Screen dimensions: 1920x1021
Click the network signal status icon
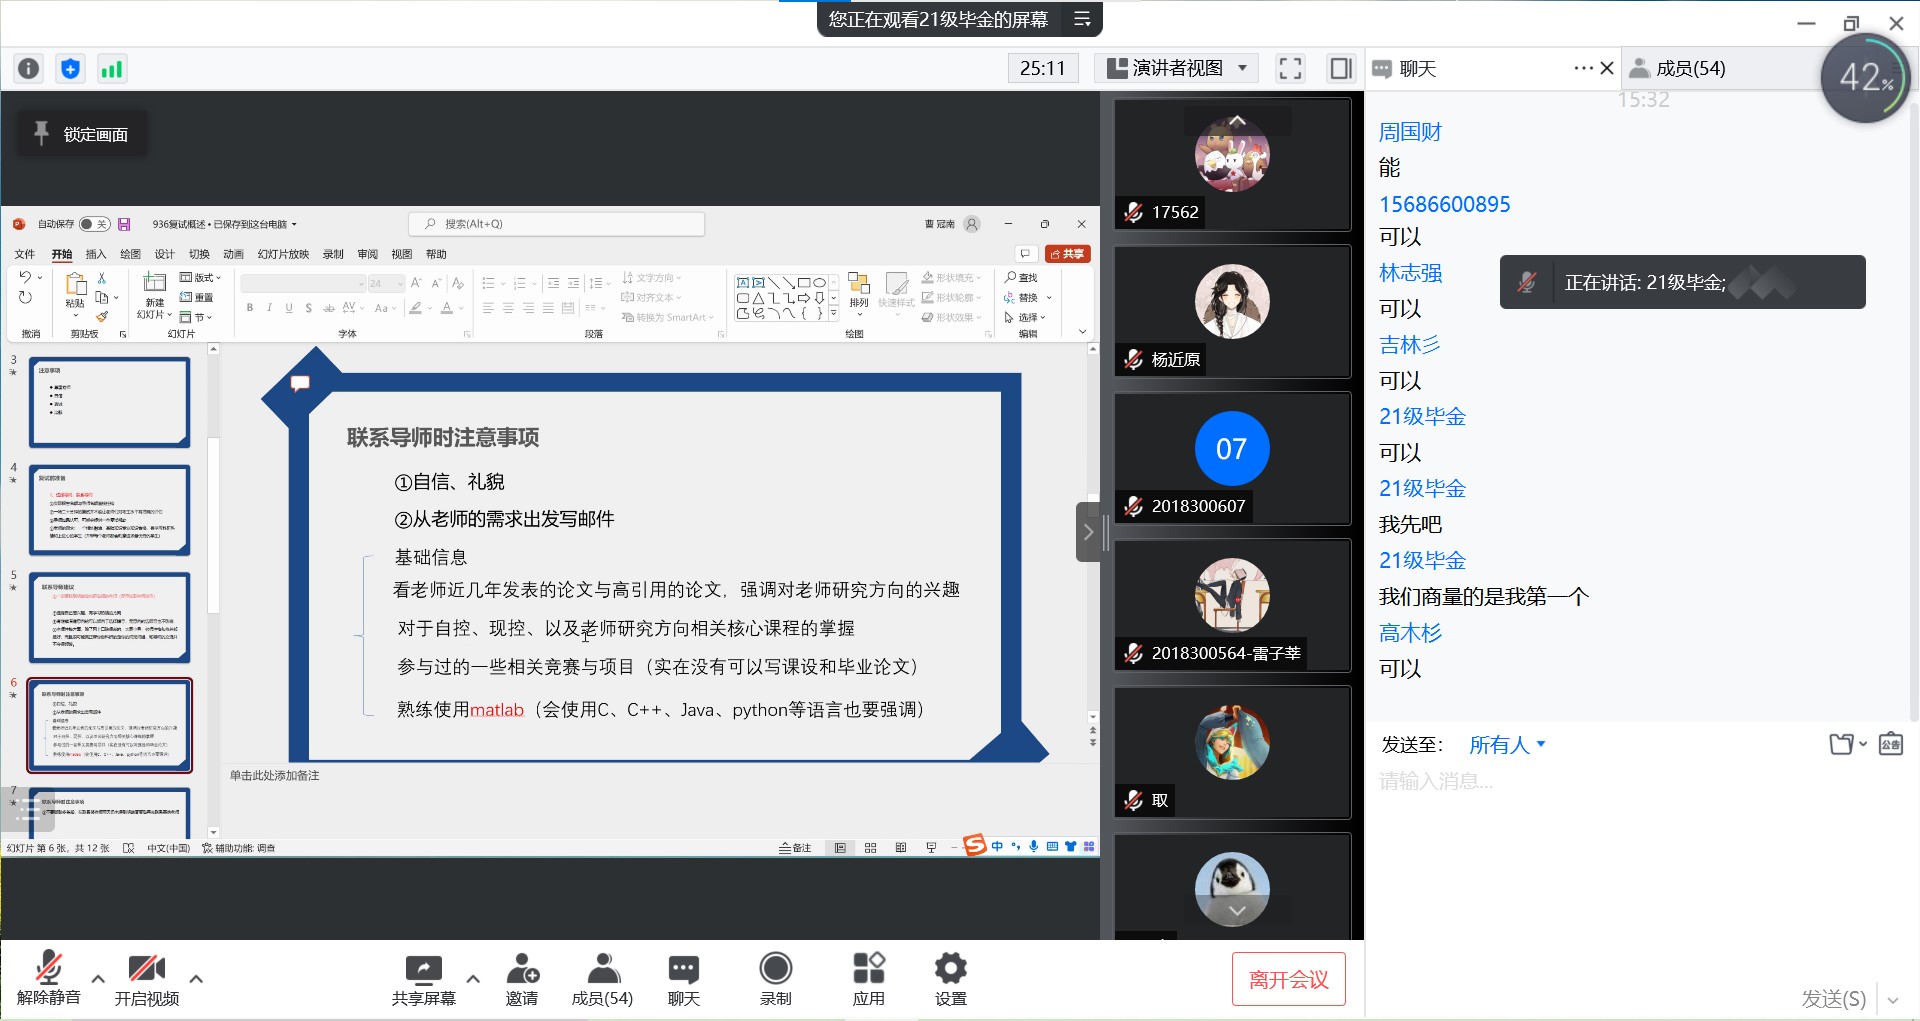(111, 69)
